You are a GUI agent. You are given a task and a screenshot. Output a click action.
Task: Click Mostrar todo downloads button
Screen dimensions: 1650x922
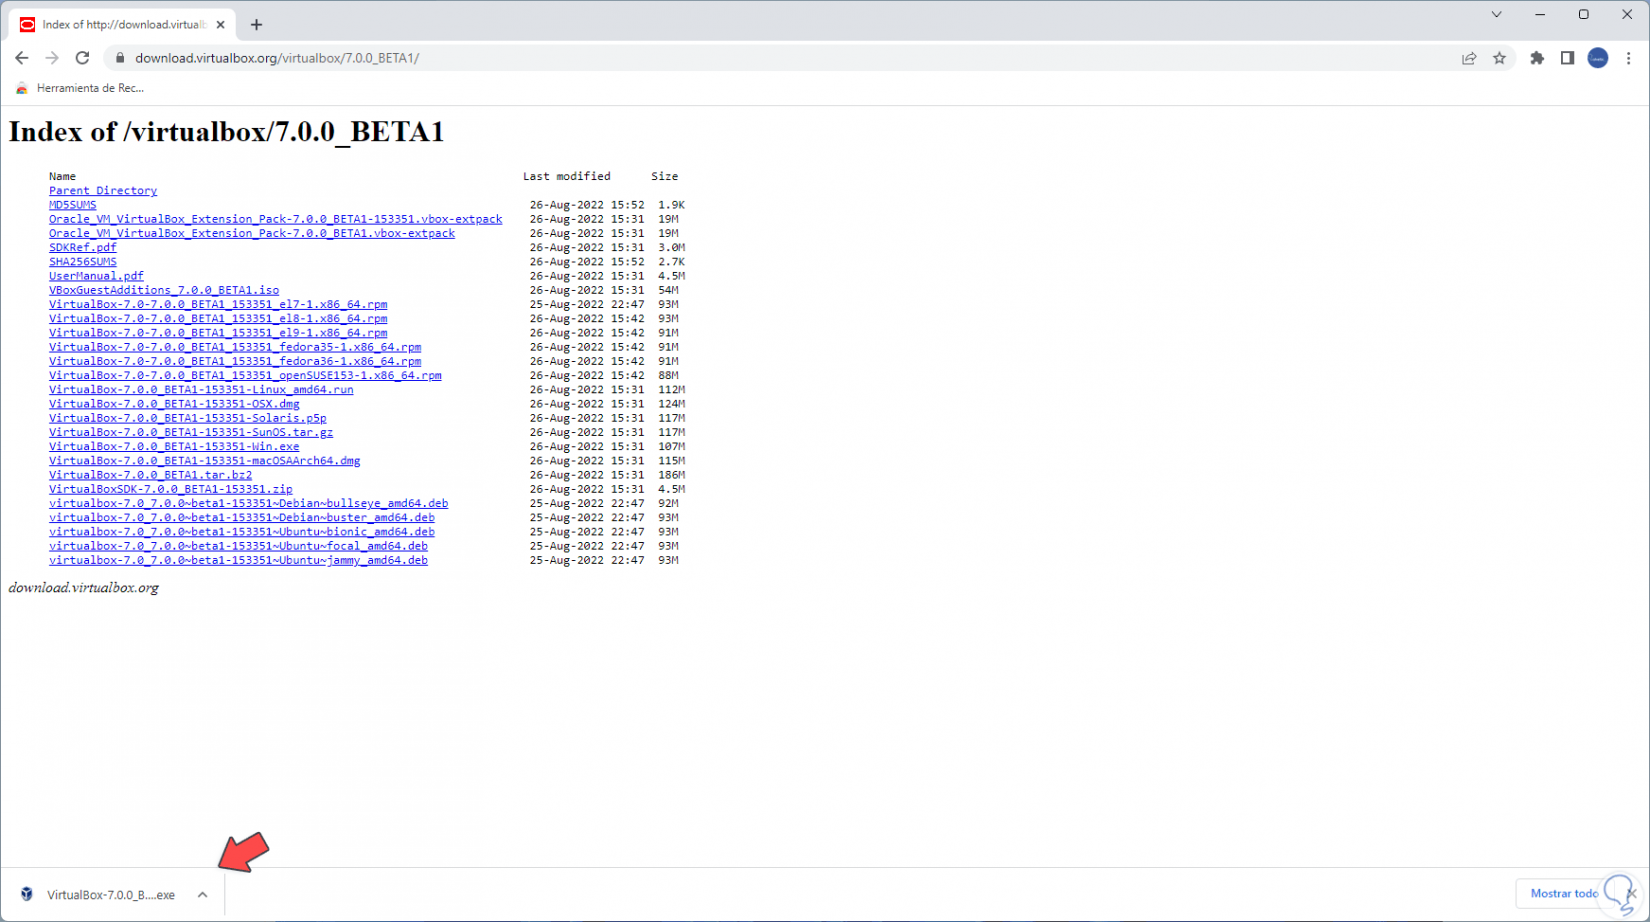[1564, 894]
